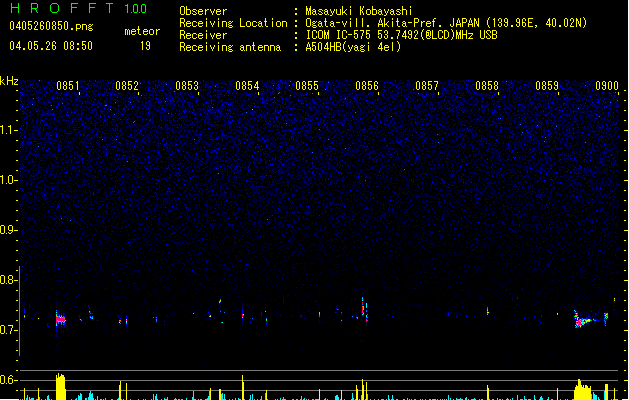Viewport: 629px width, 400px height.
Task: Click the 0.6 kHz axis label
Action: pyautogui.click(x=8, y=380)
